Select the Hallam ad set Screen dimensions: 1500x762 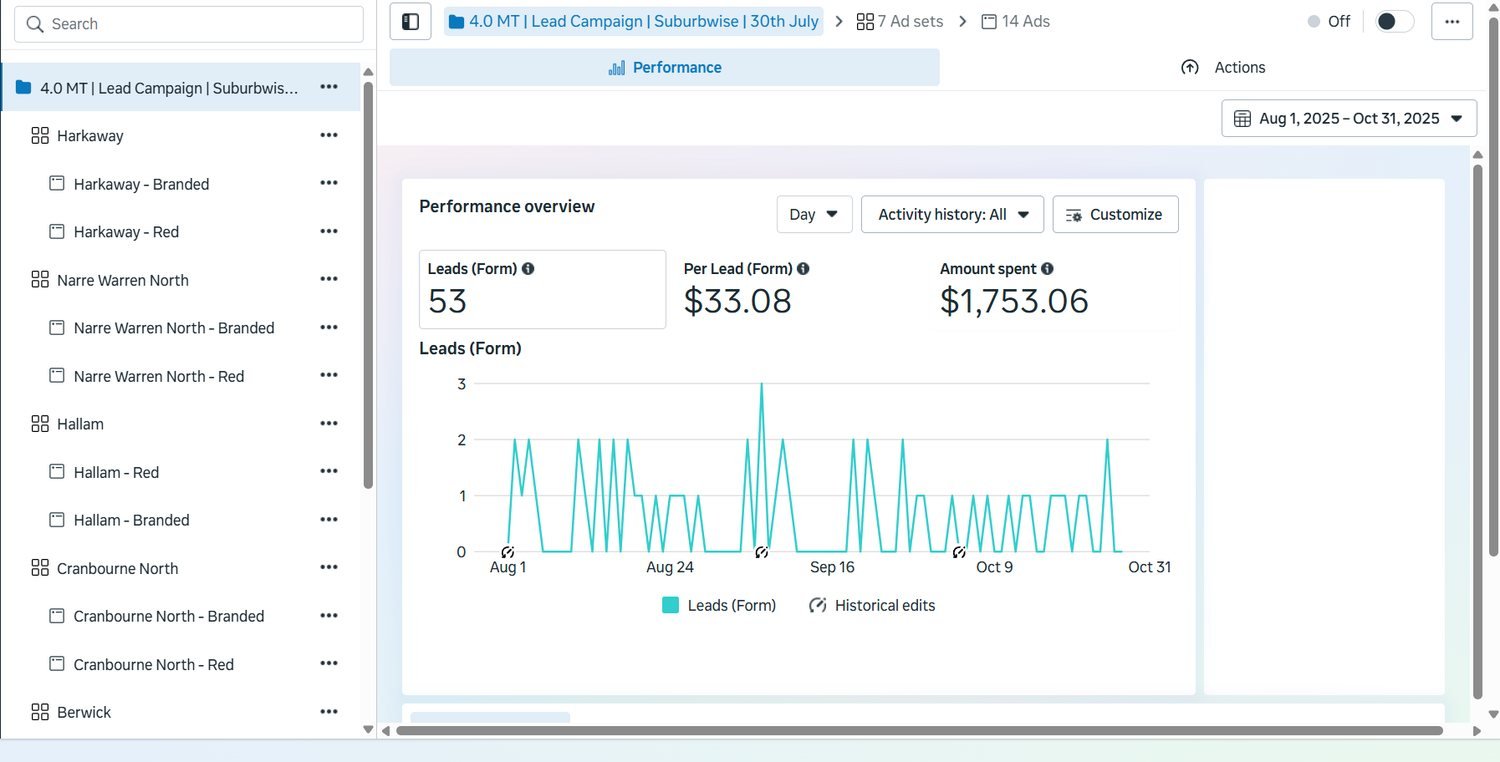click(80, 423)
